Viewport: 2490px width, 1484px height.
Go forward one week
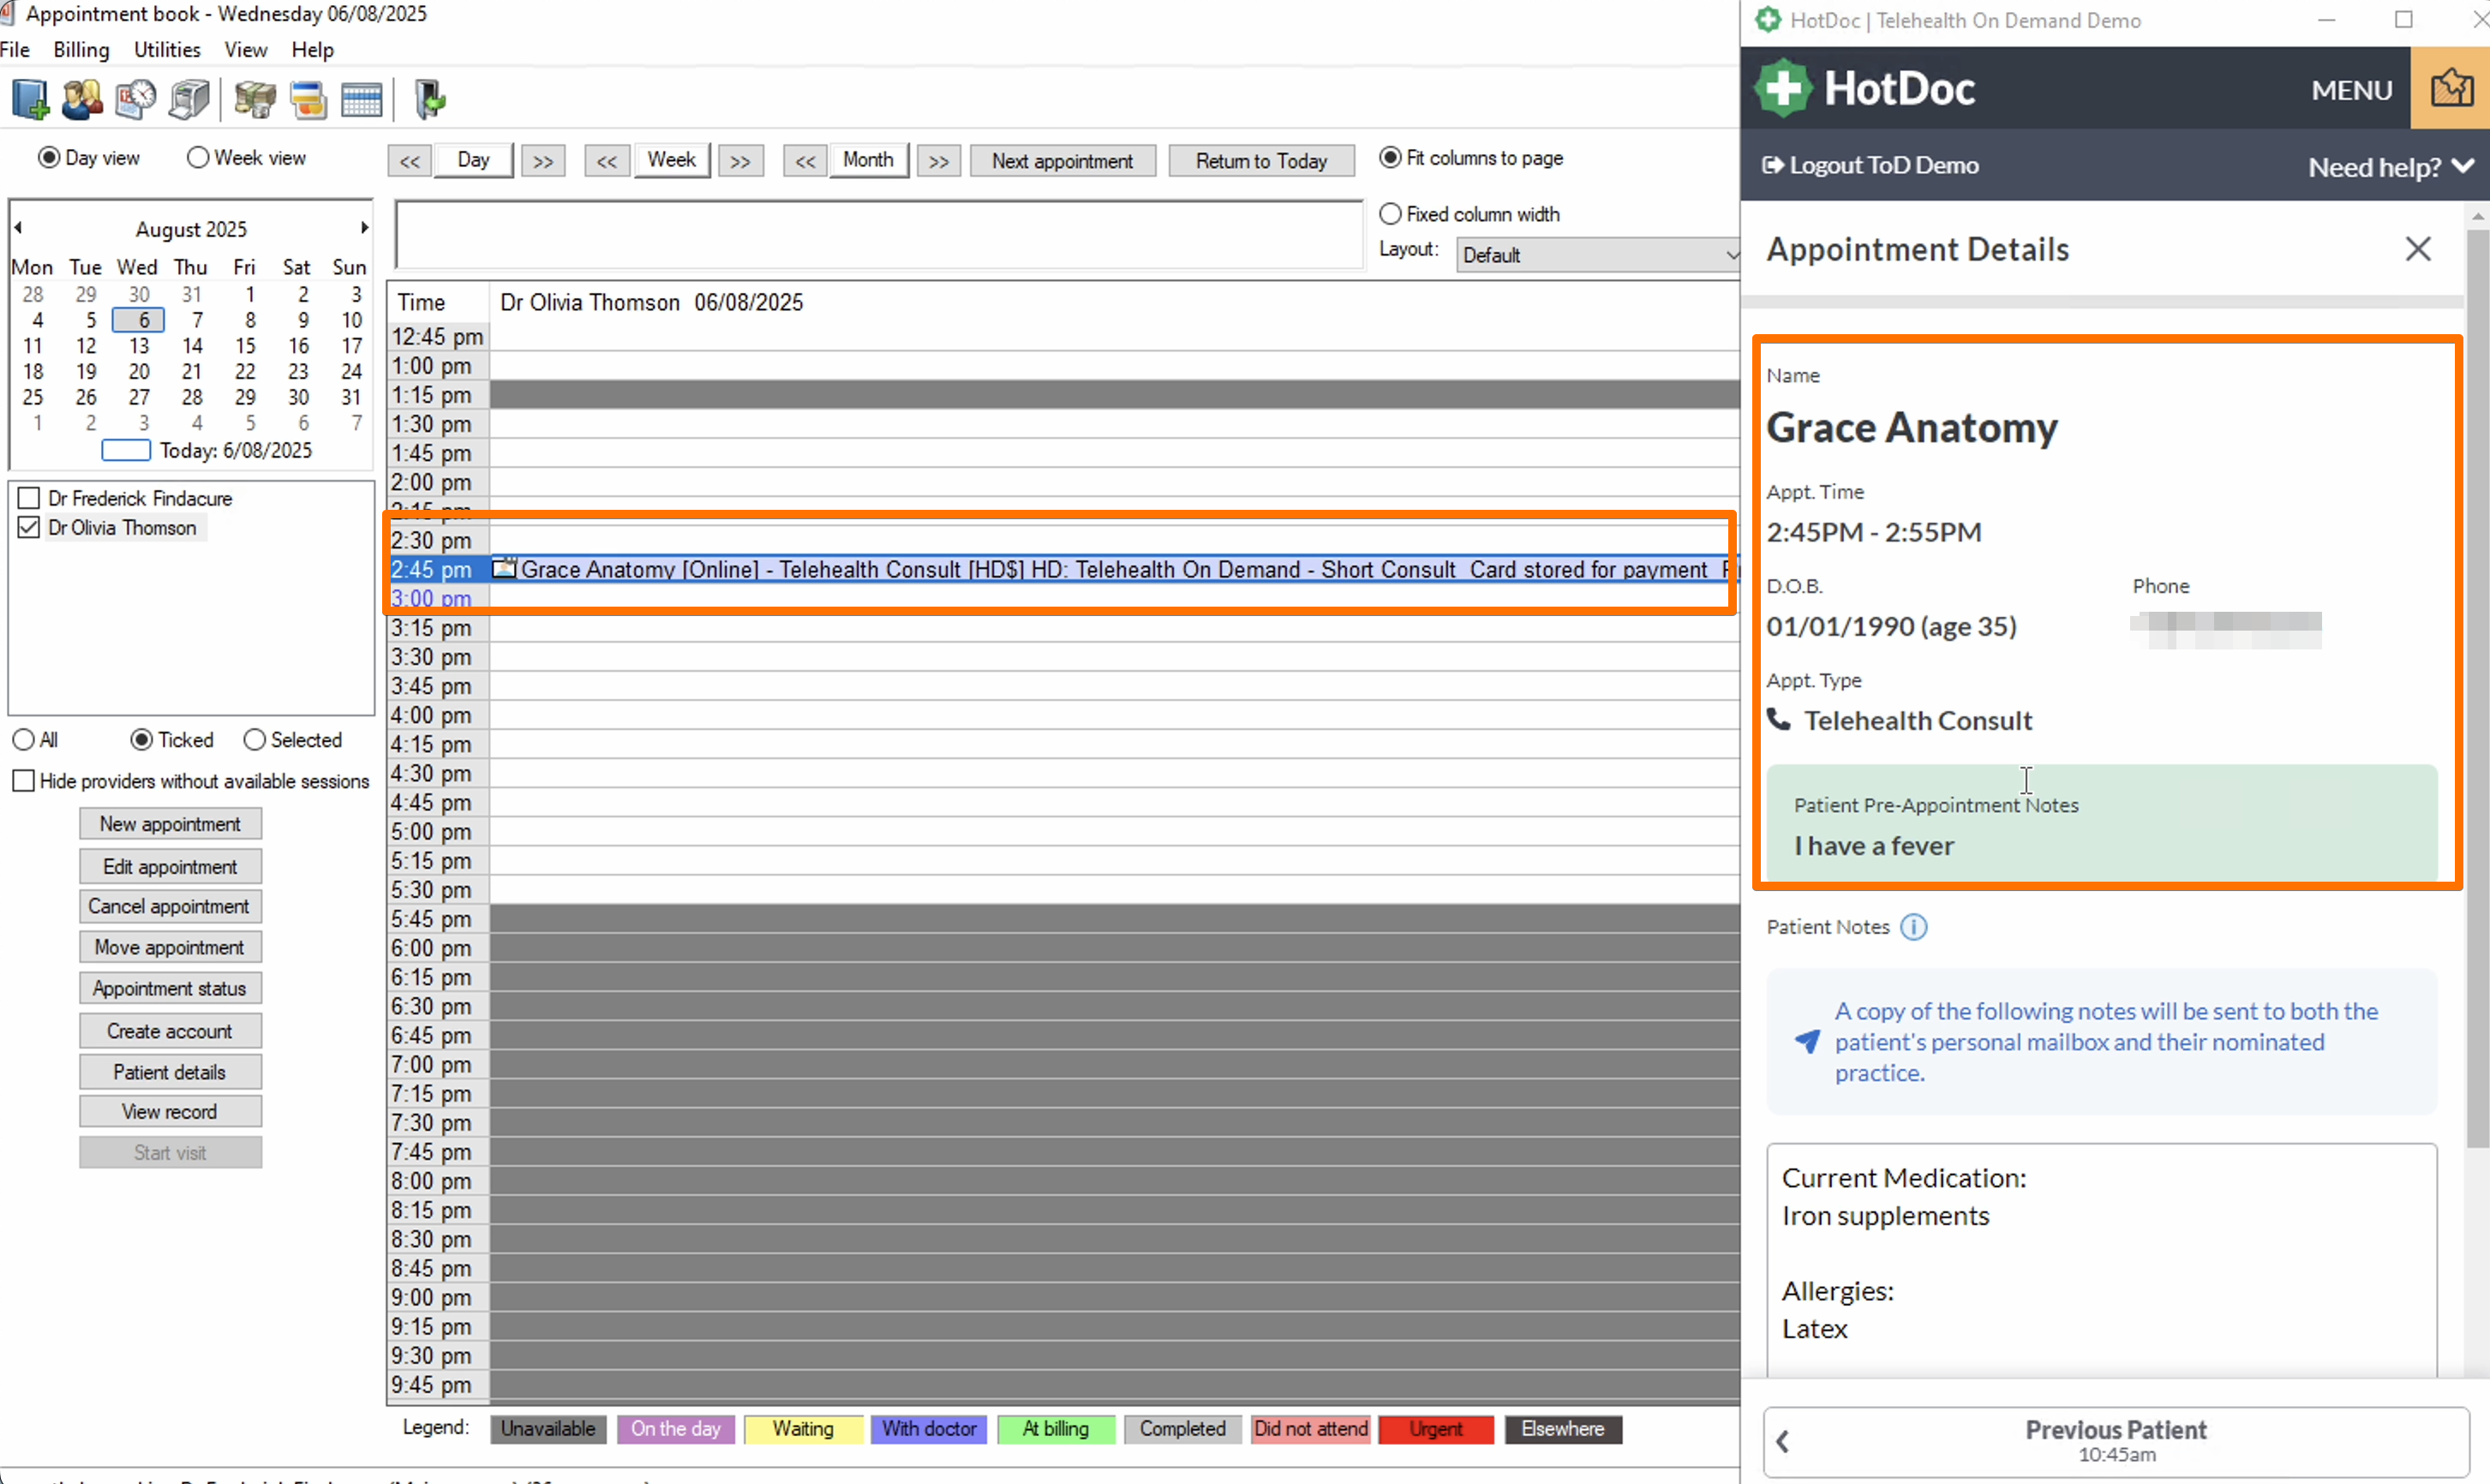(x=740, y=161)
